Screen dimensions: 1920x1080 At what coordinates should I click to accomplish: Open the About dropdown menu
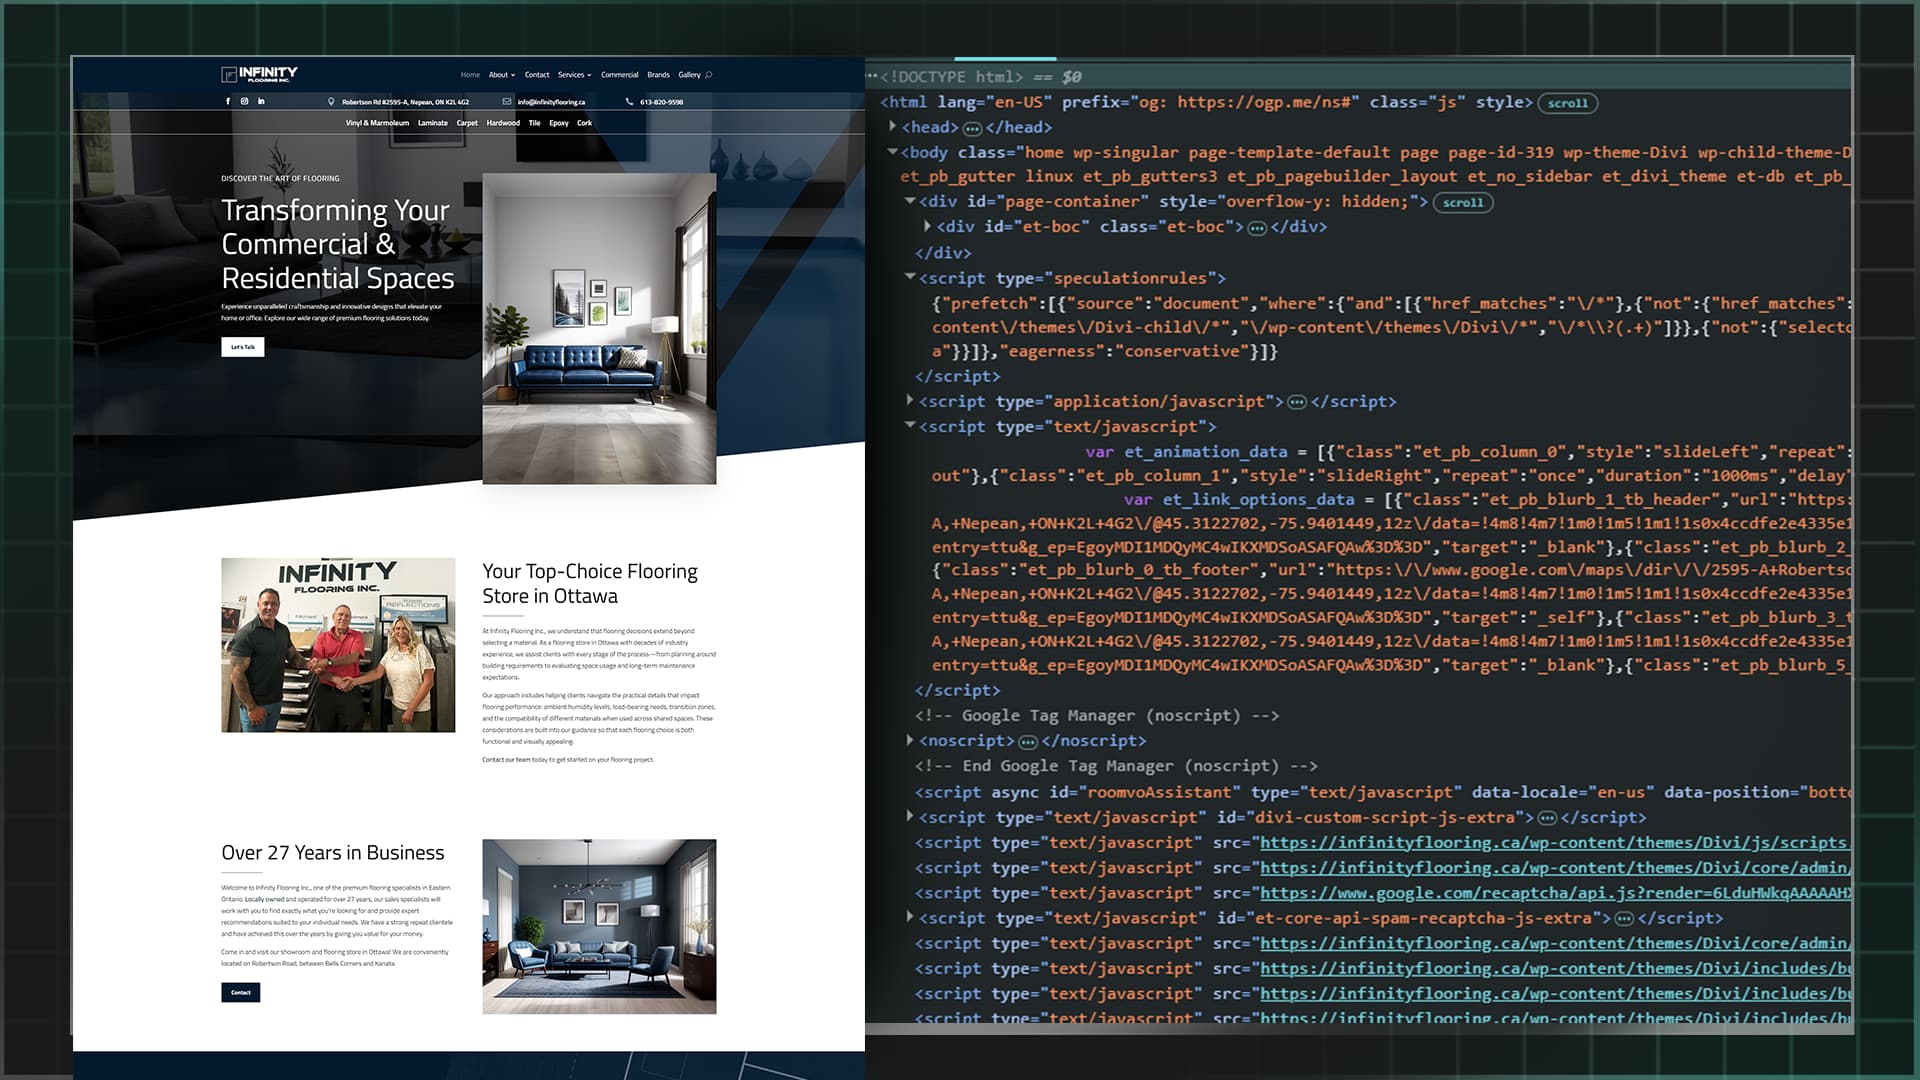point(502,75)
